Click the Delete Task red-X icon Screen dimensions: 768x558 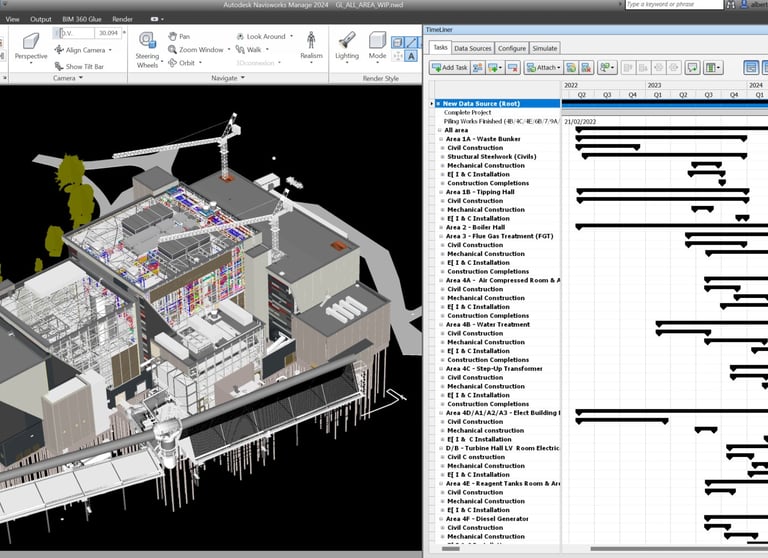coord(512,68)
